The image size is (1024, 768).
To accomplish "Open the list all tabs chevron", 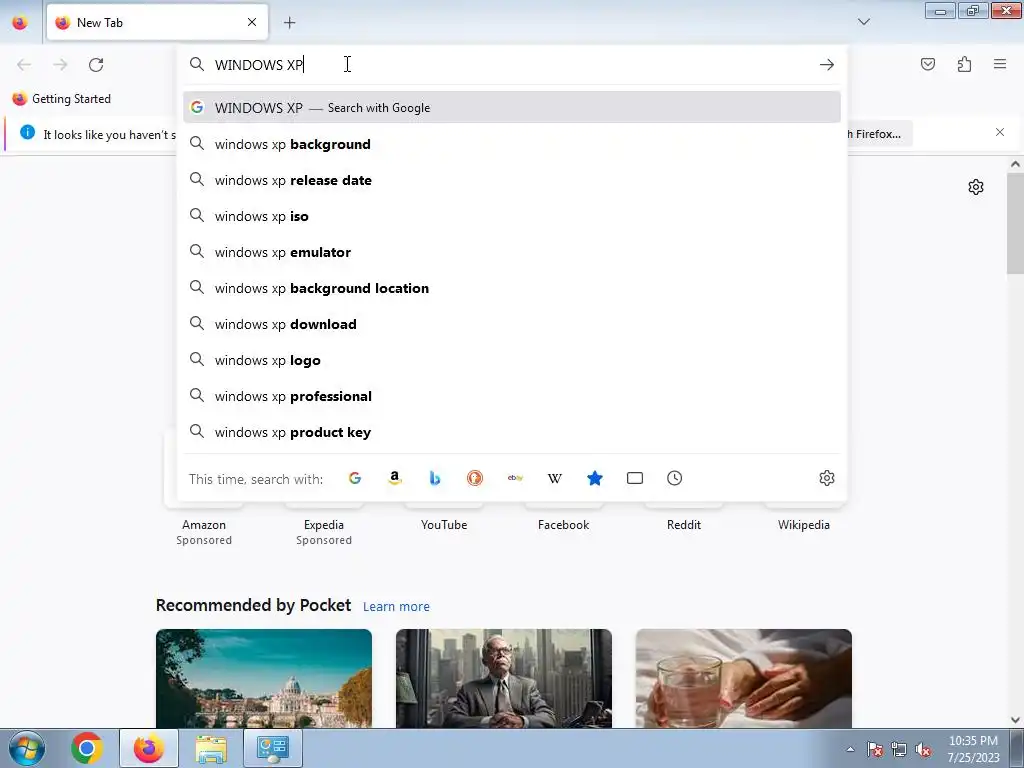I will [x=864, y=22].
